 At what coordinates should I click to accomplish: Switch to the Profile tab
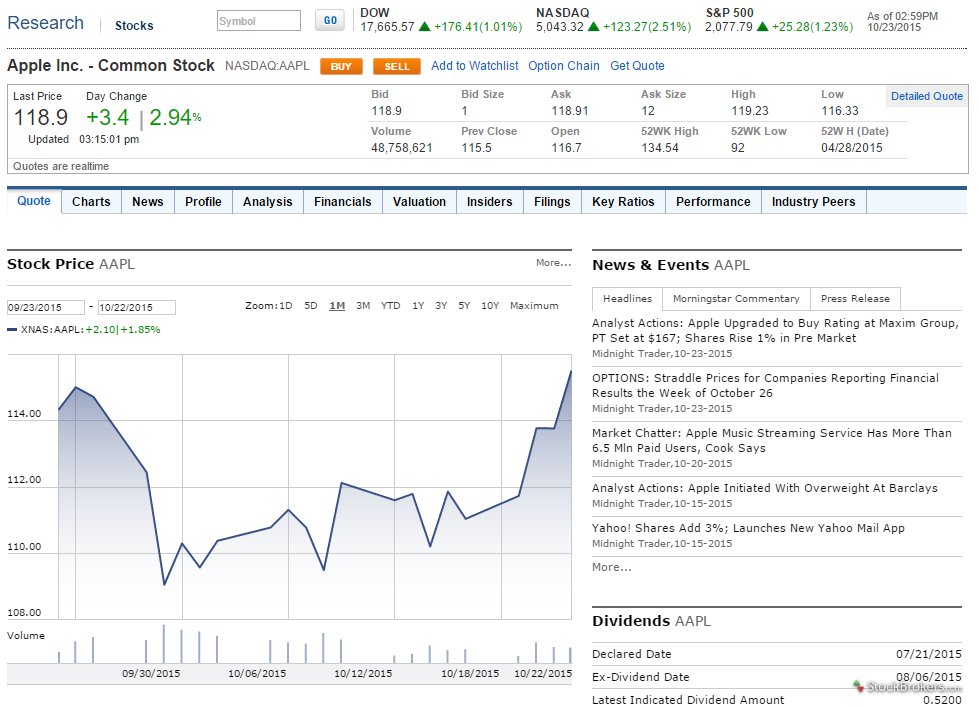click(x=203, y=201)
